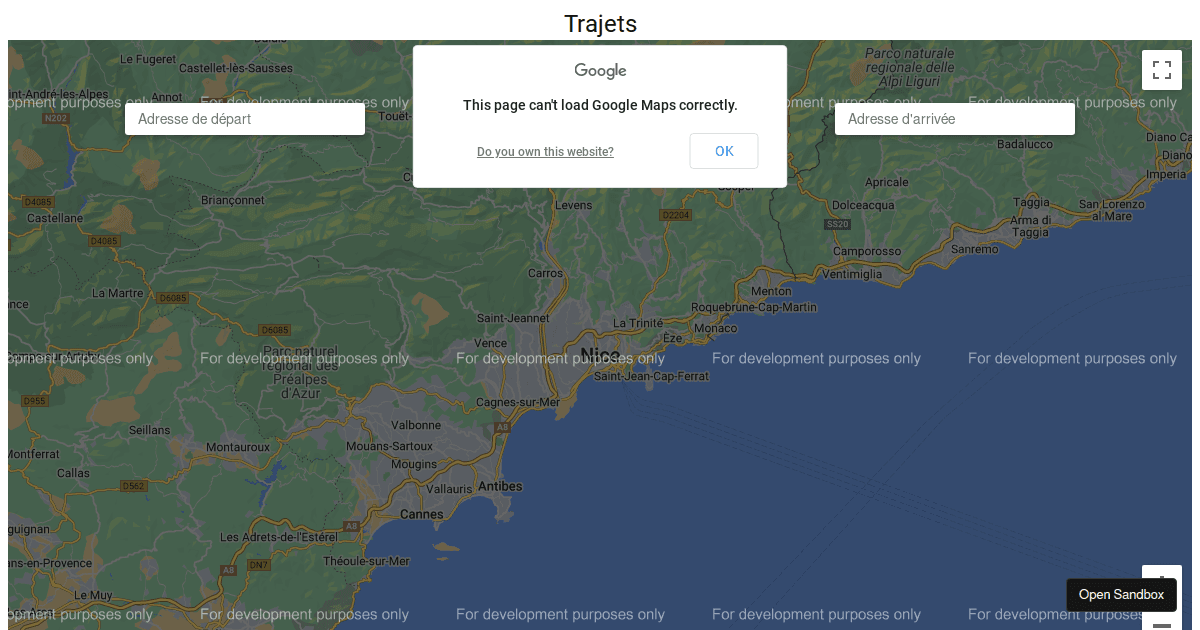Click the 'Cagnes-sur-Mer' map label
Viewport: 1200px width, 630px height.
[x=518, y=402]
